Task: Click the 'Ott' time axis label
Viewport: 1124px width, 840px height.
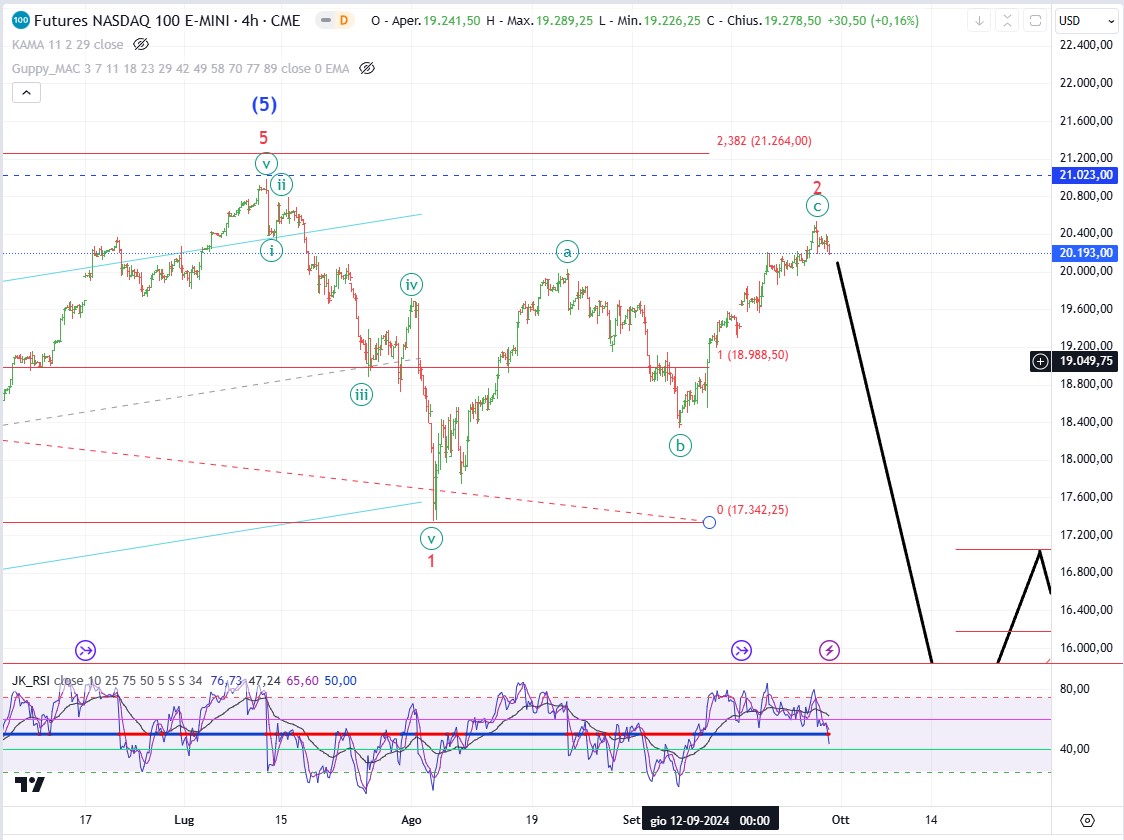Action: click(x=840, y=820)
